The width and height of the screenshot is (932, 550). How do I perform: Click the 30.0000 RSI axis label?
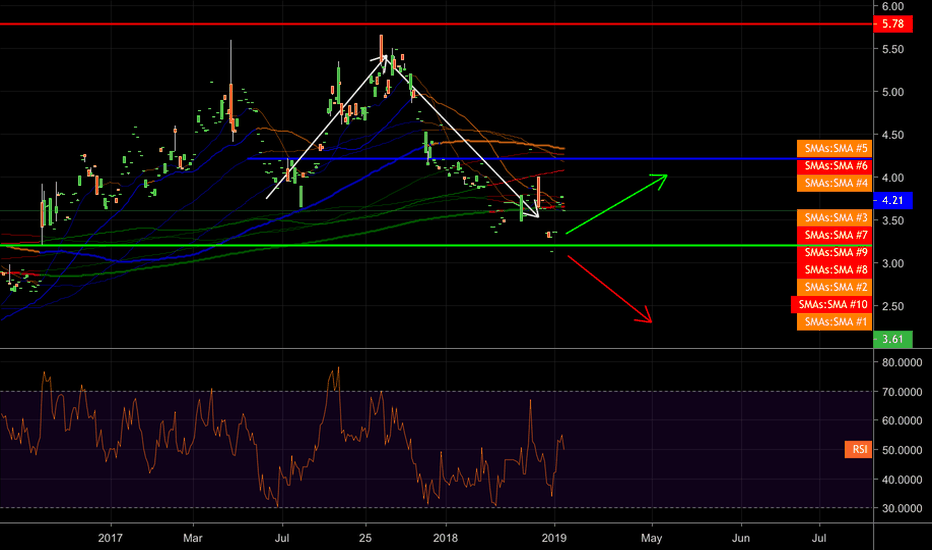pyautogui.click(x=902, y=508)
